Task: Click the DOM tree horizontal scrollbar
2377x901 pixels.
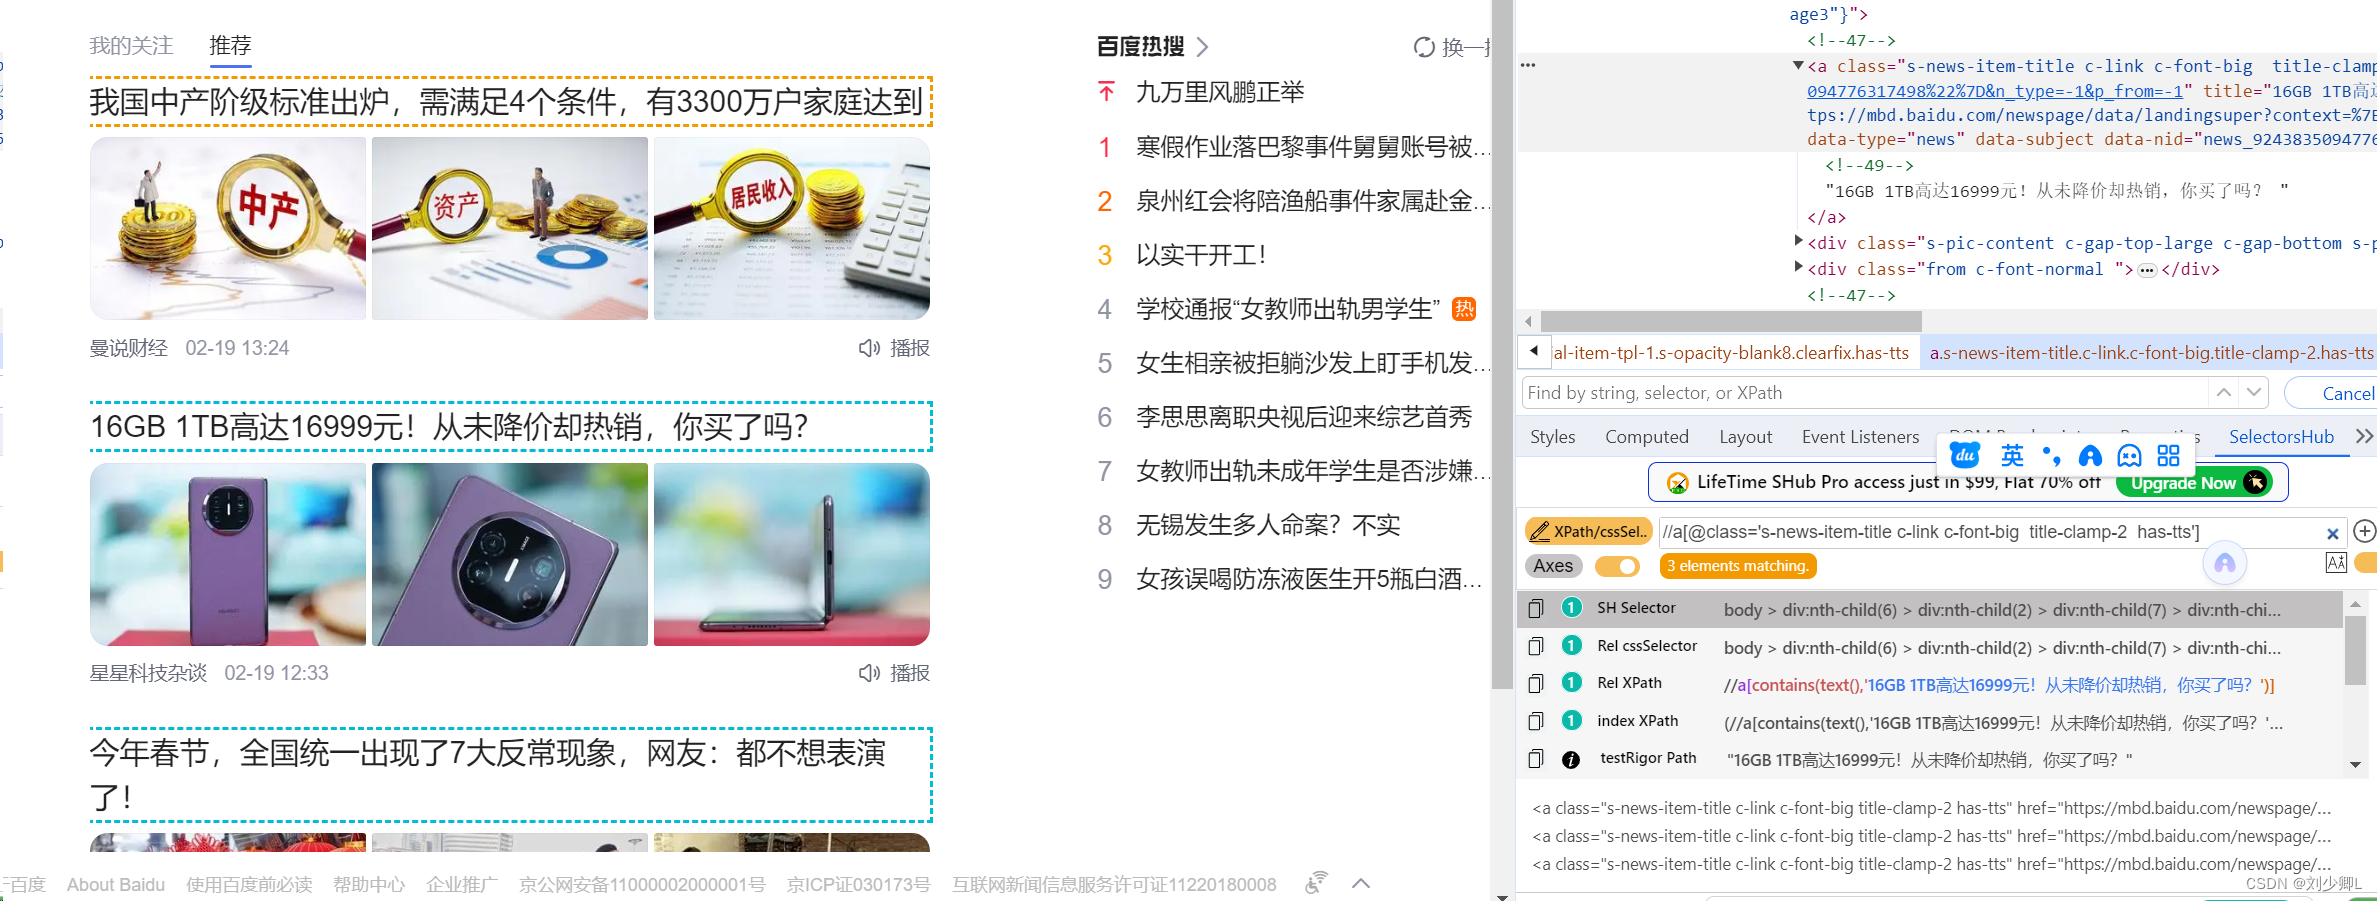Action: point(1731,321)
